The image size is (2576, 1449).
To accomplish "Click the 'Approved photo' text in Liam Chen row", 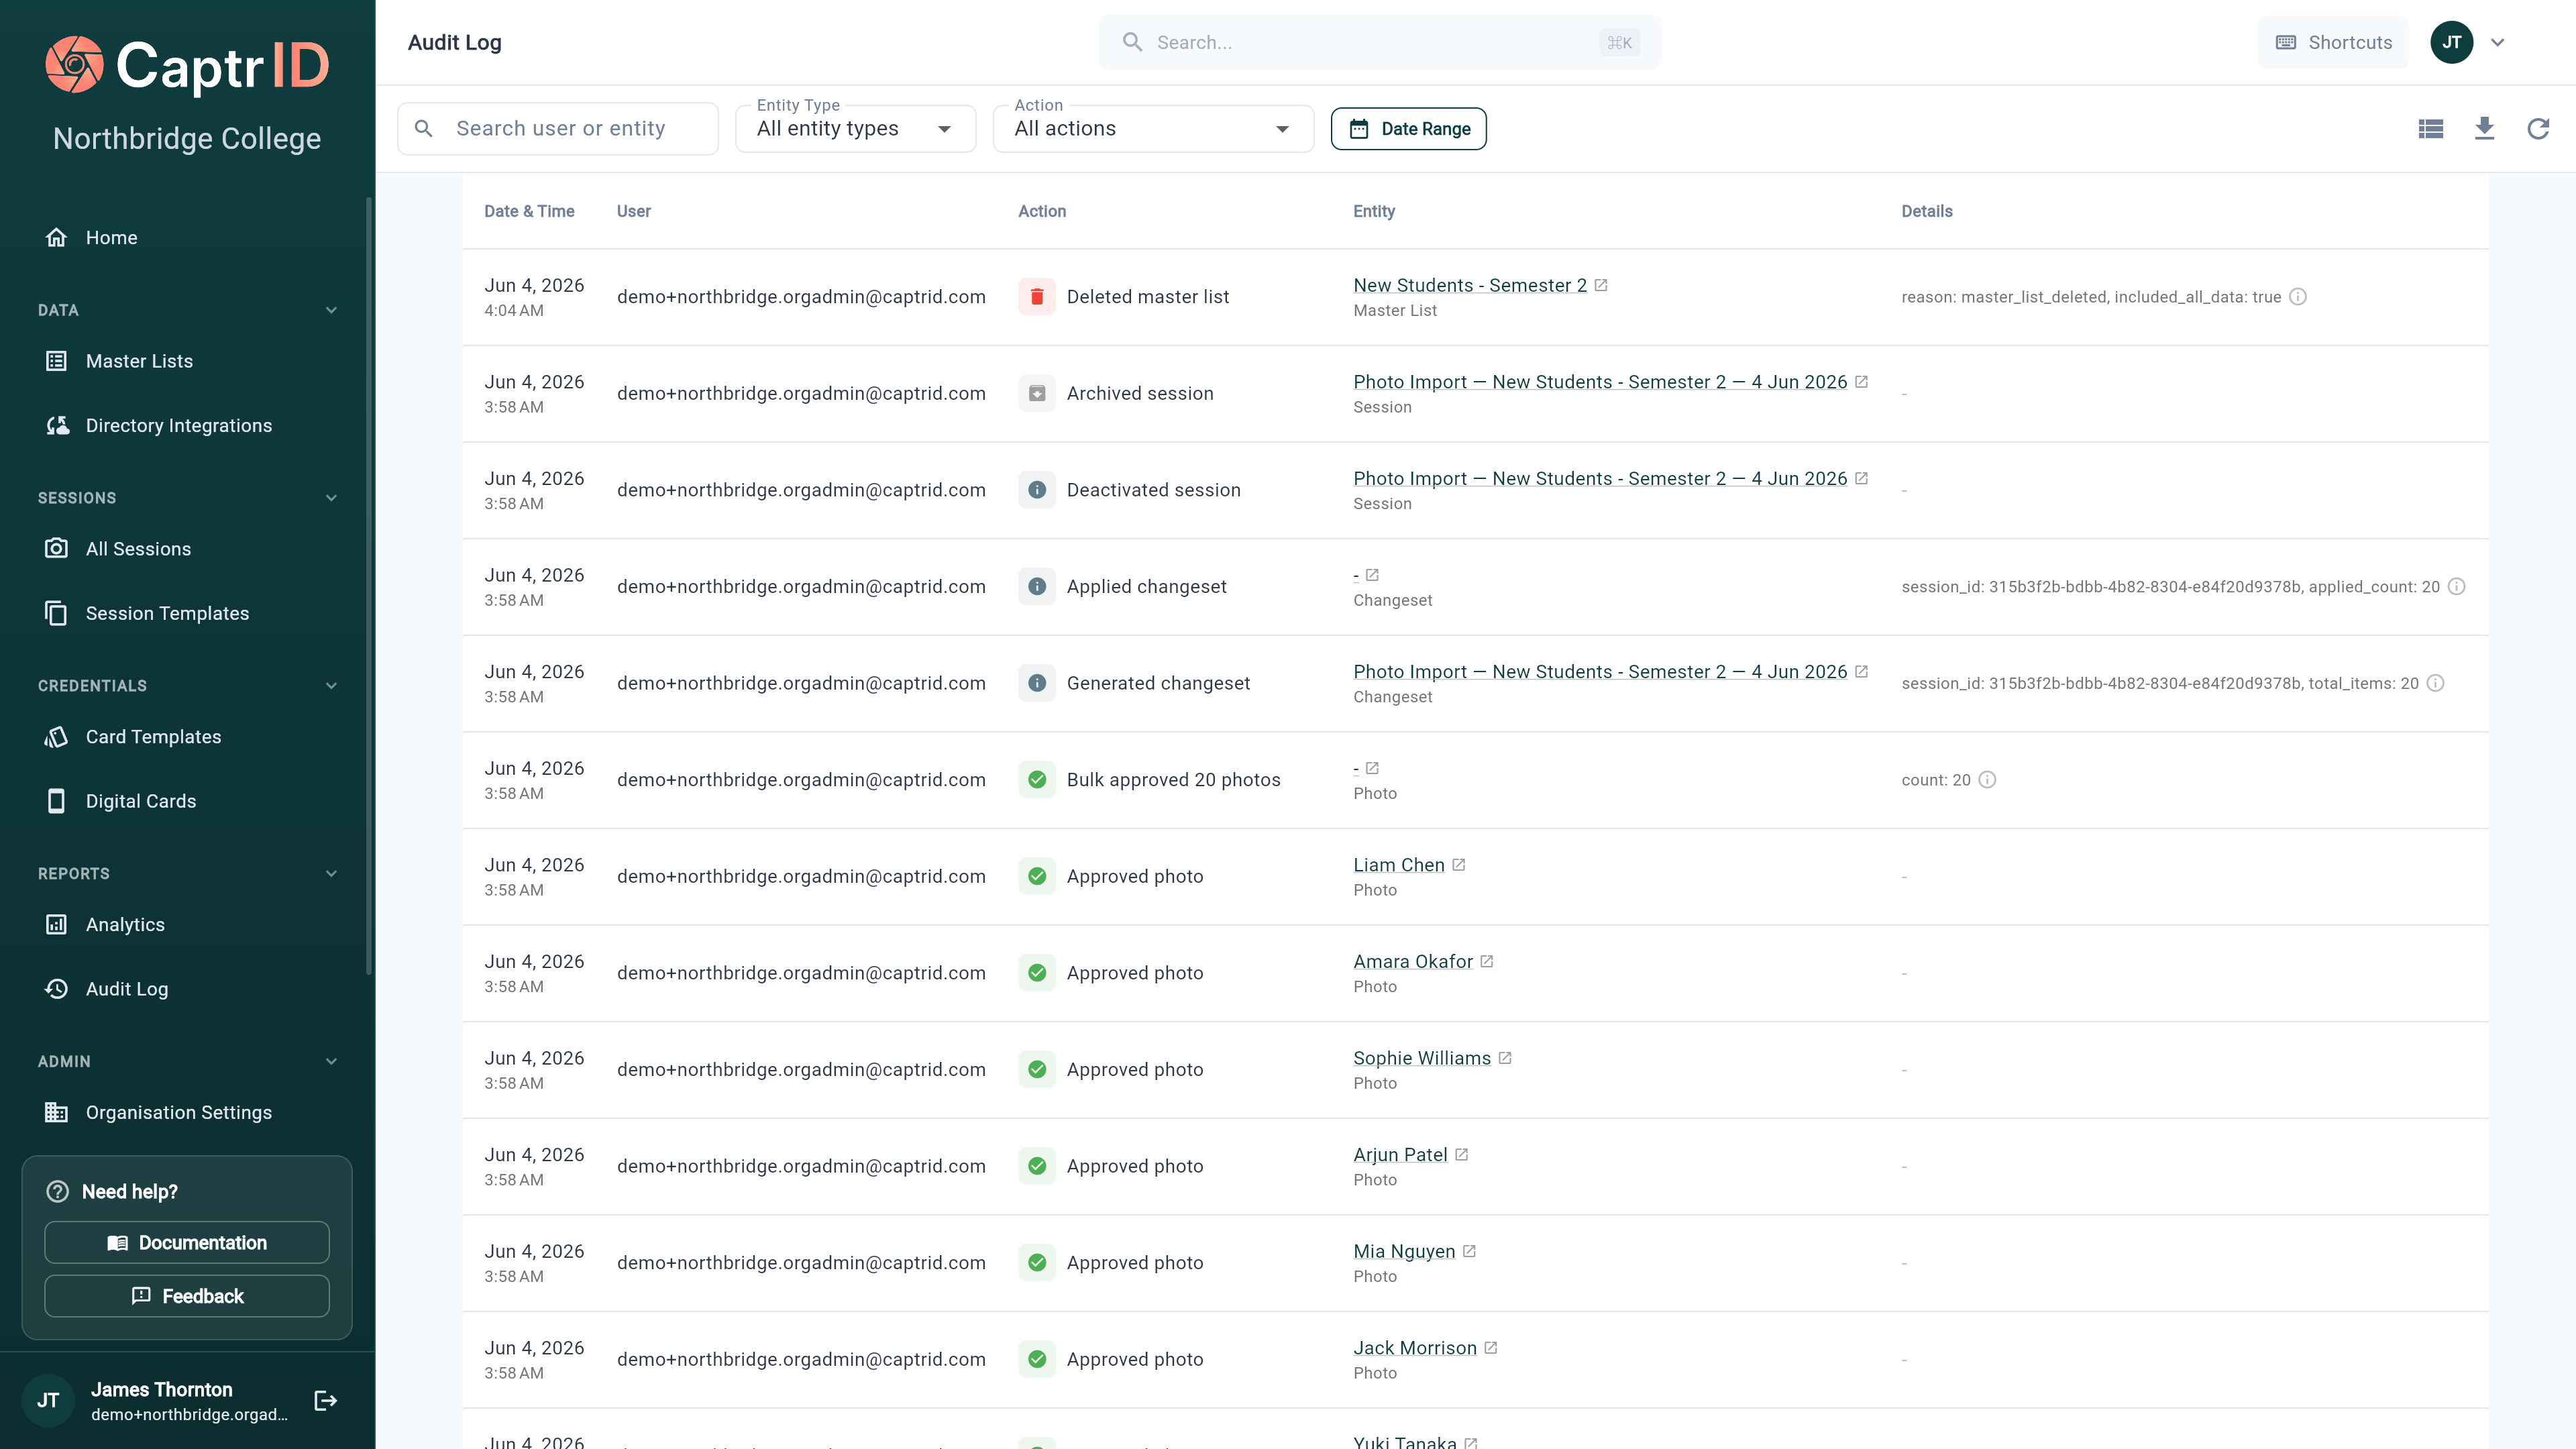I will 1135,876.
